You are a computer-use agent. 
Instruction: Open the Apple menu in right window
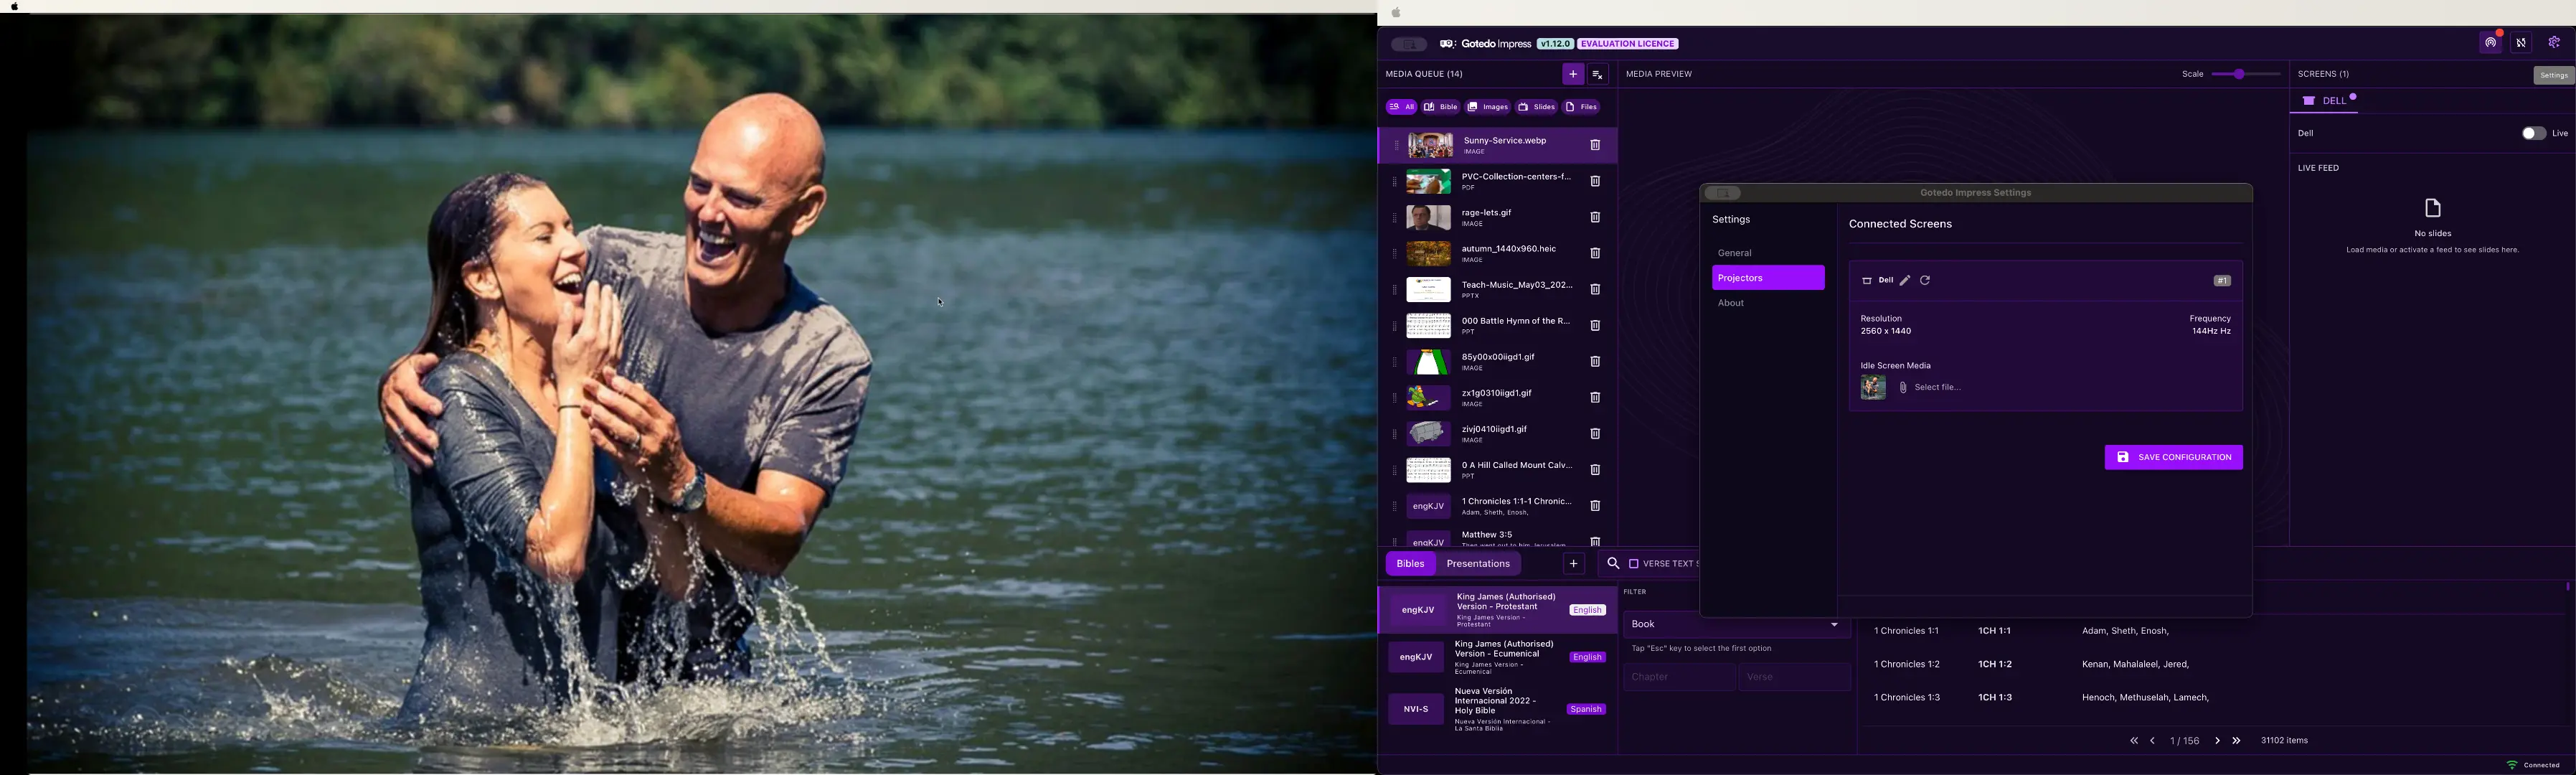point(1396,13)
